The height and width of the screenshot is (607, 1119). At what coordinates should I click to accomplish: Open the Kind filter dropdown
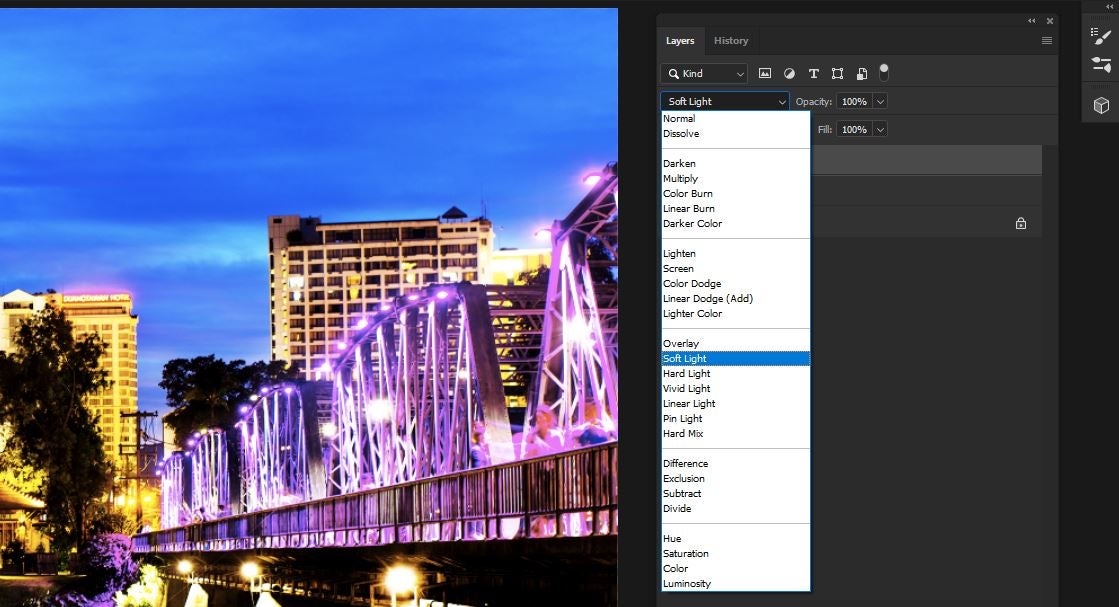tap(703, 73)
